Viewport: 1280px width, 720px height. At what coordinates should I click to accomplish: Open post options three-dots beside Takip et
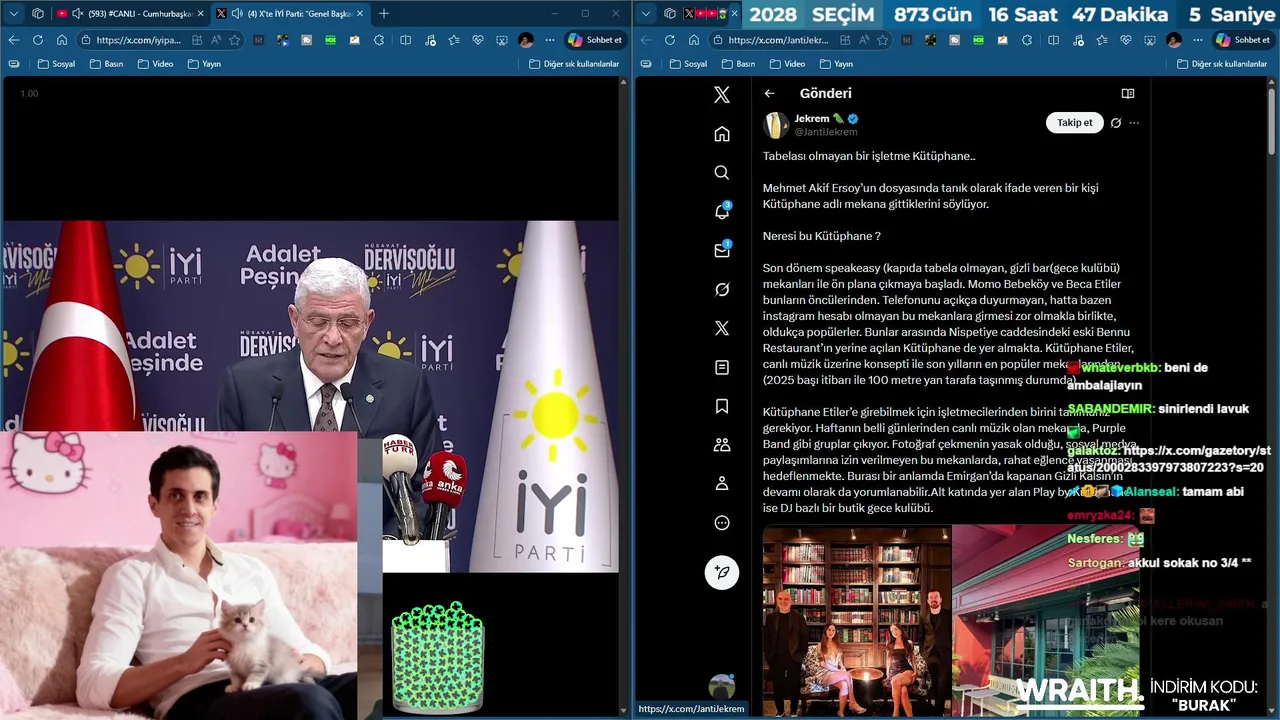pos(1134,123)
